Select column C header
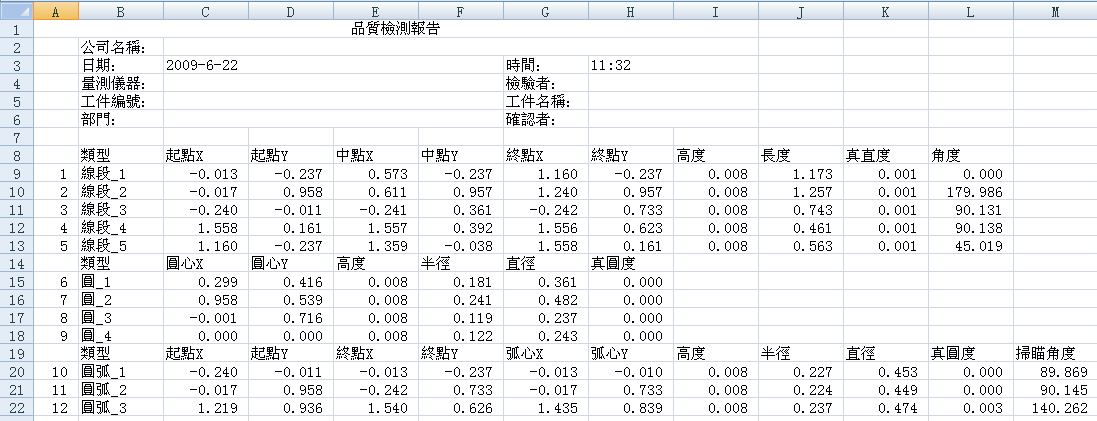The image size is (1097, 421). [x=205, y=10]
